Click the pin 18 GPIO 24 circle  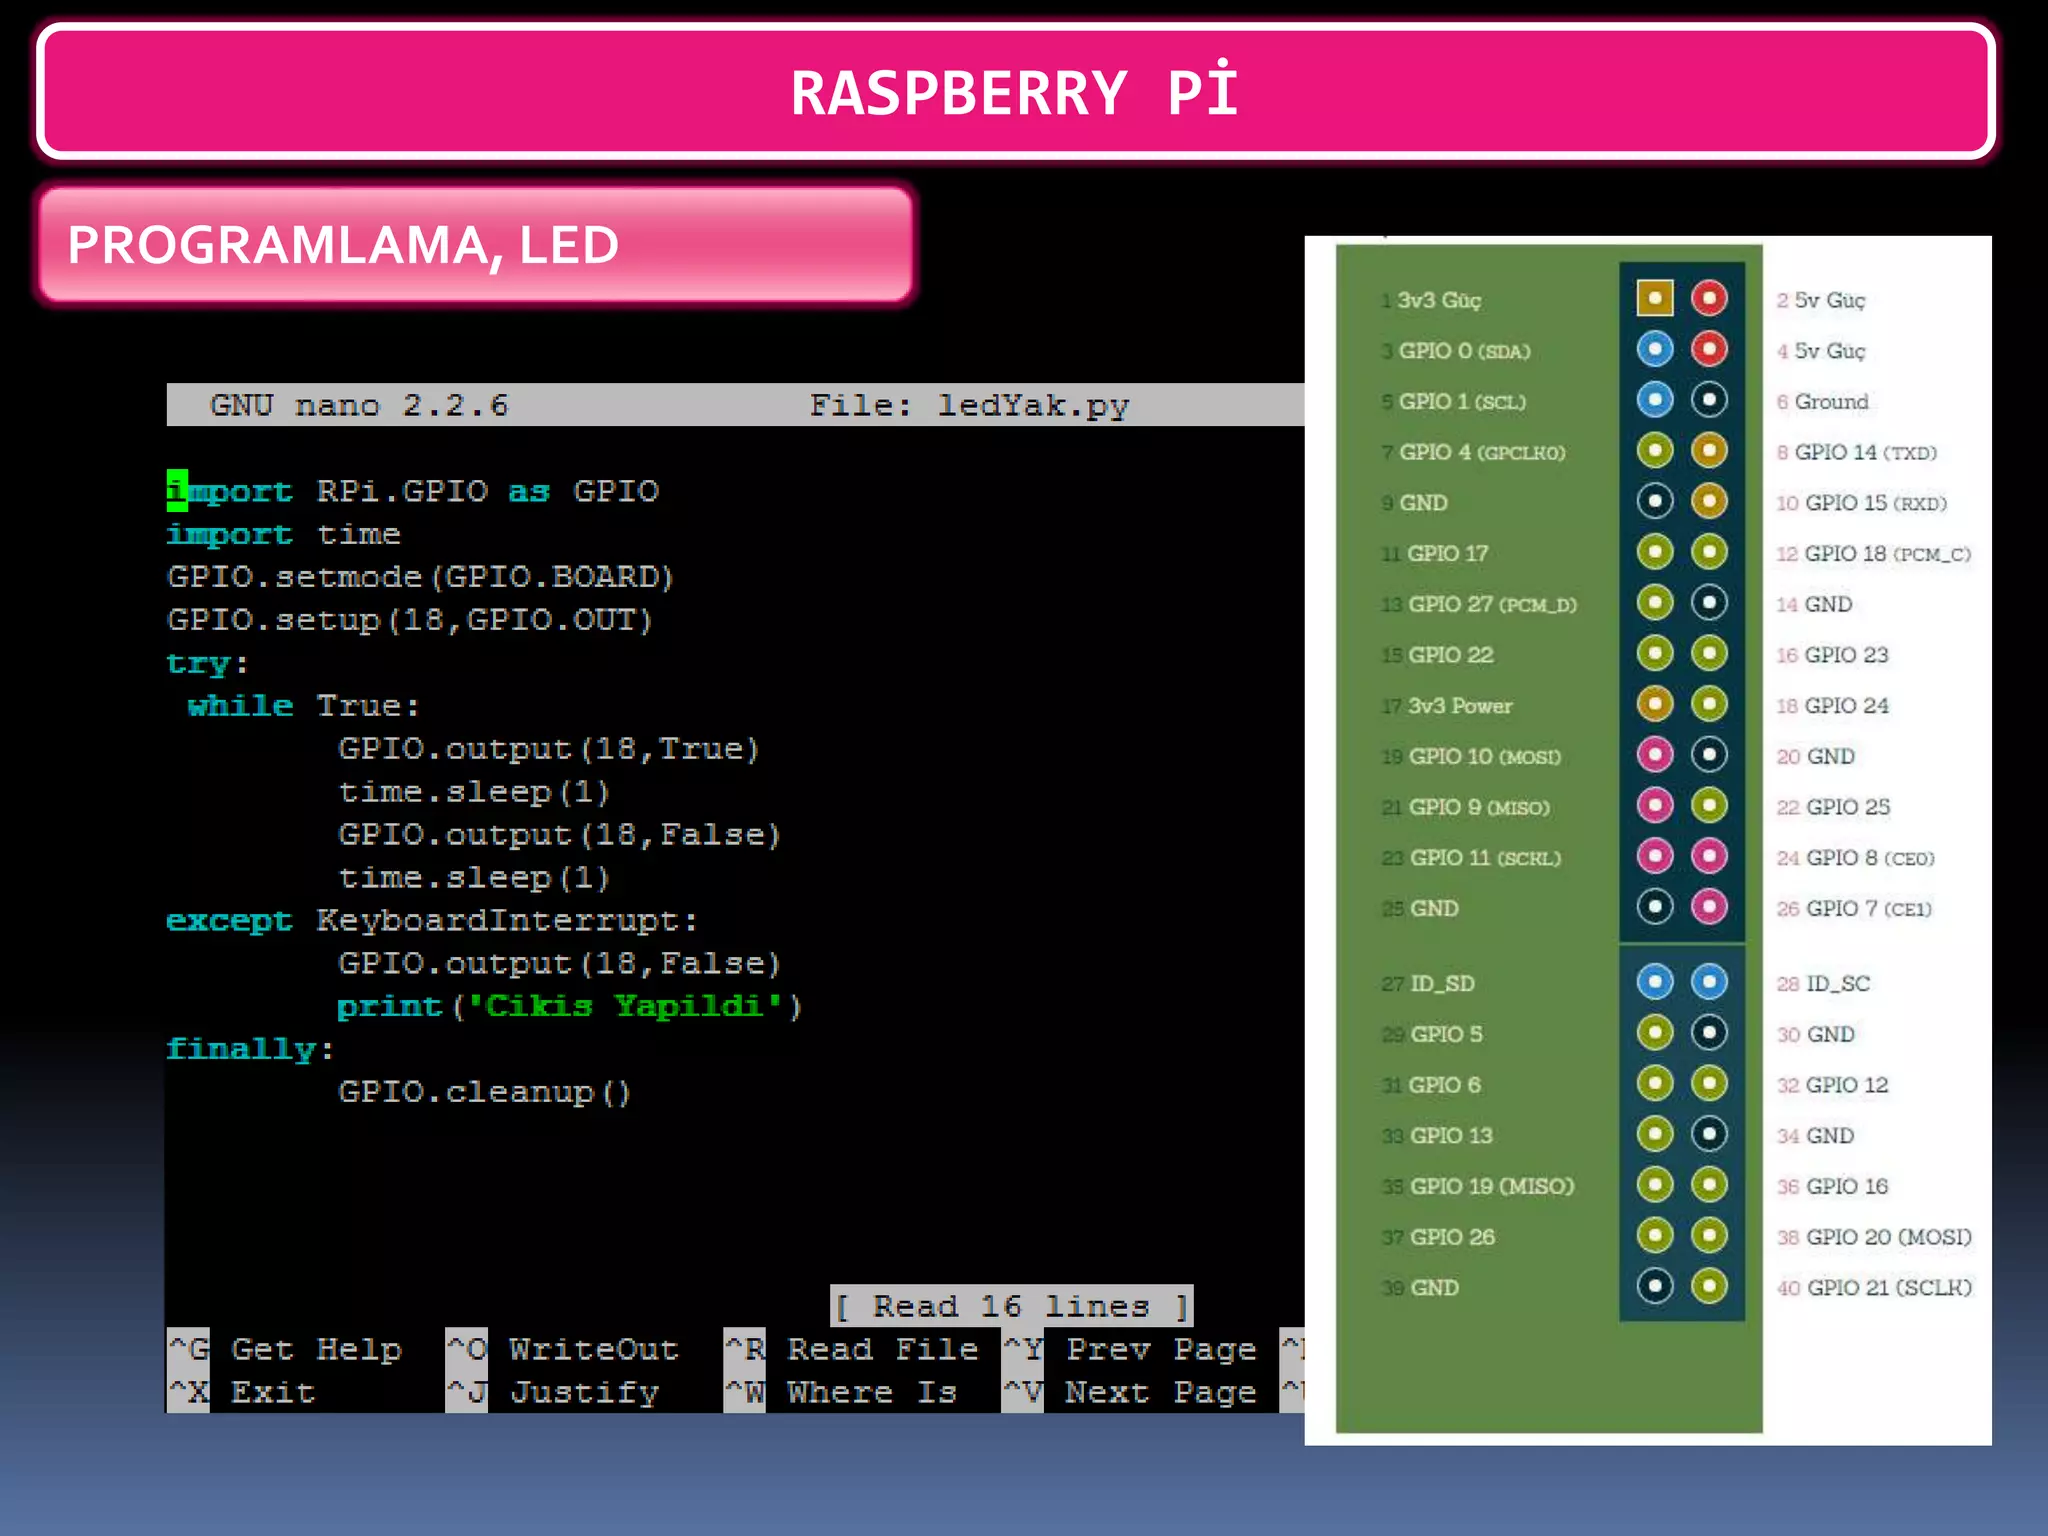(1709, 704)
